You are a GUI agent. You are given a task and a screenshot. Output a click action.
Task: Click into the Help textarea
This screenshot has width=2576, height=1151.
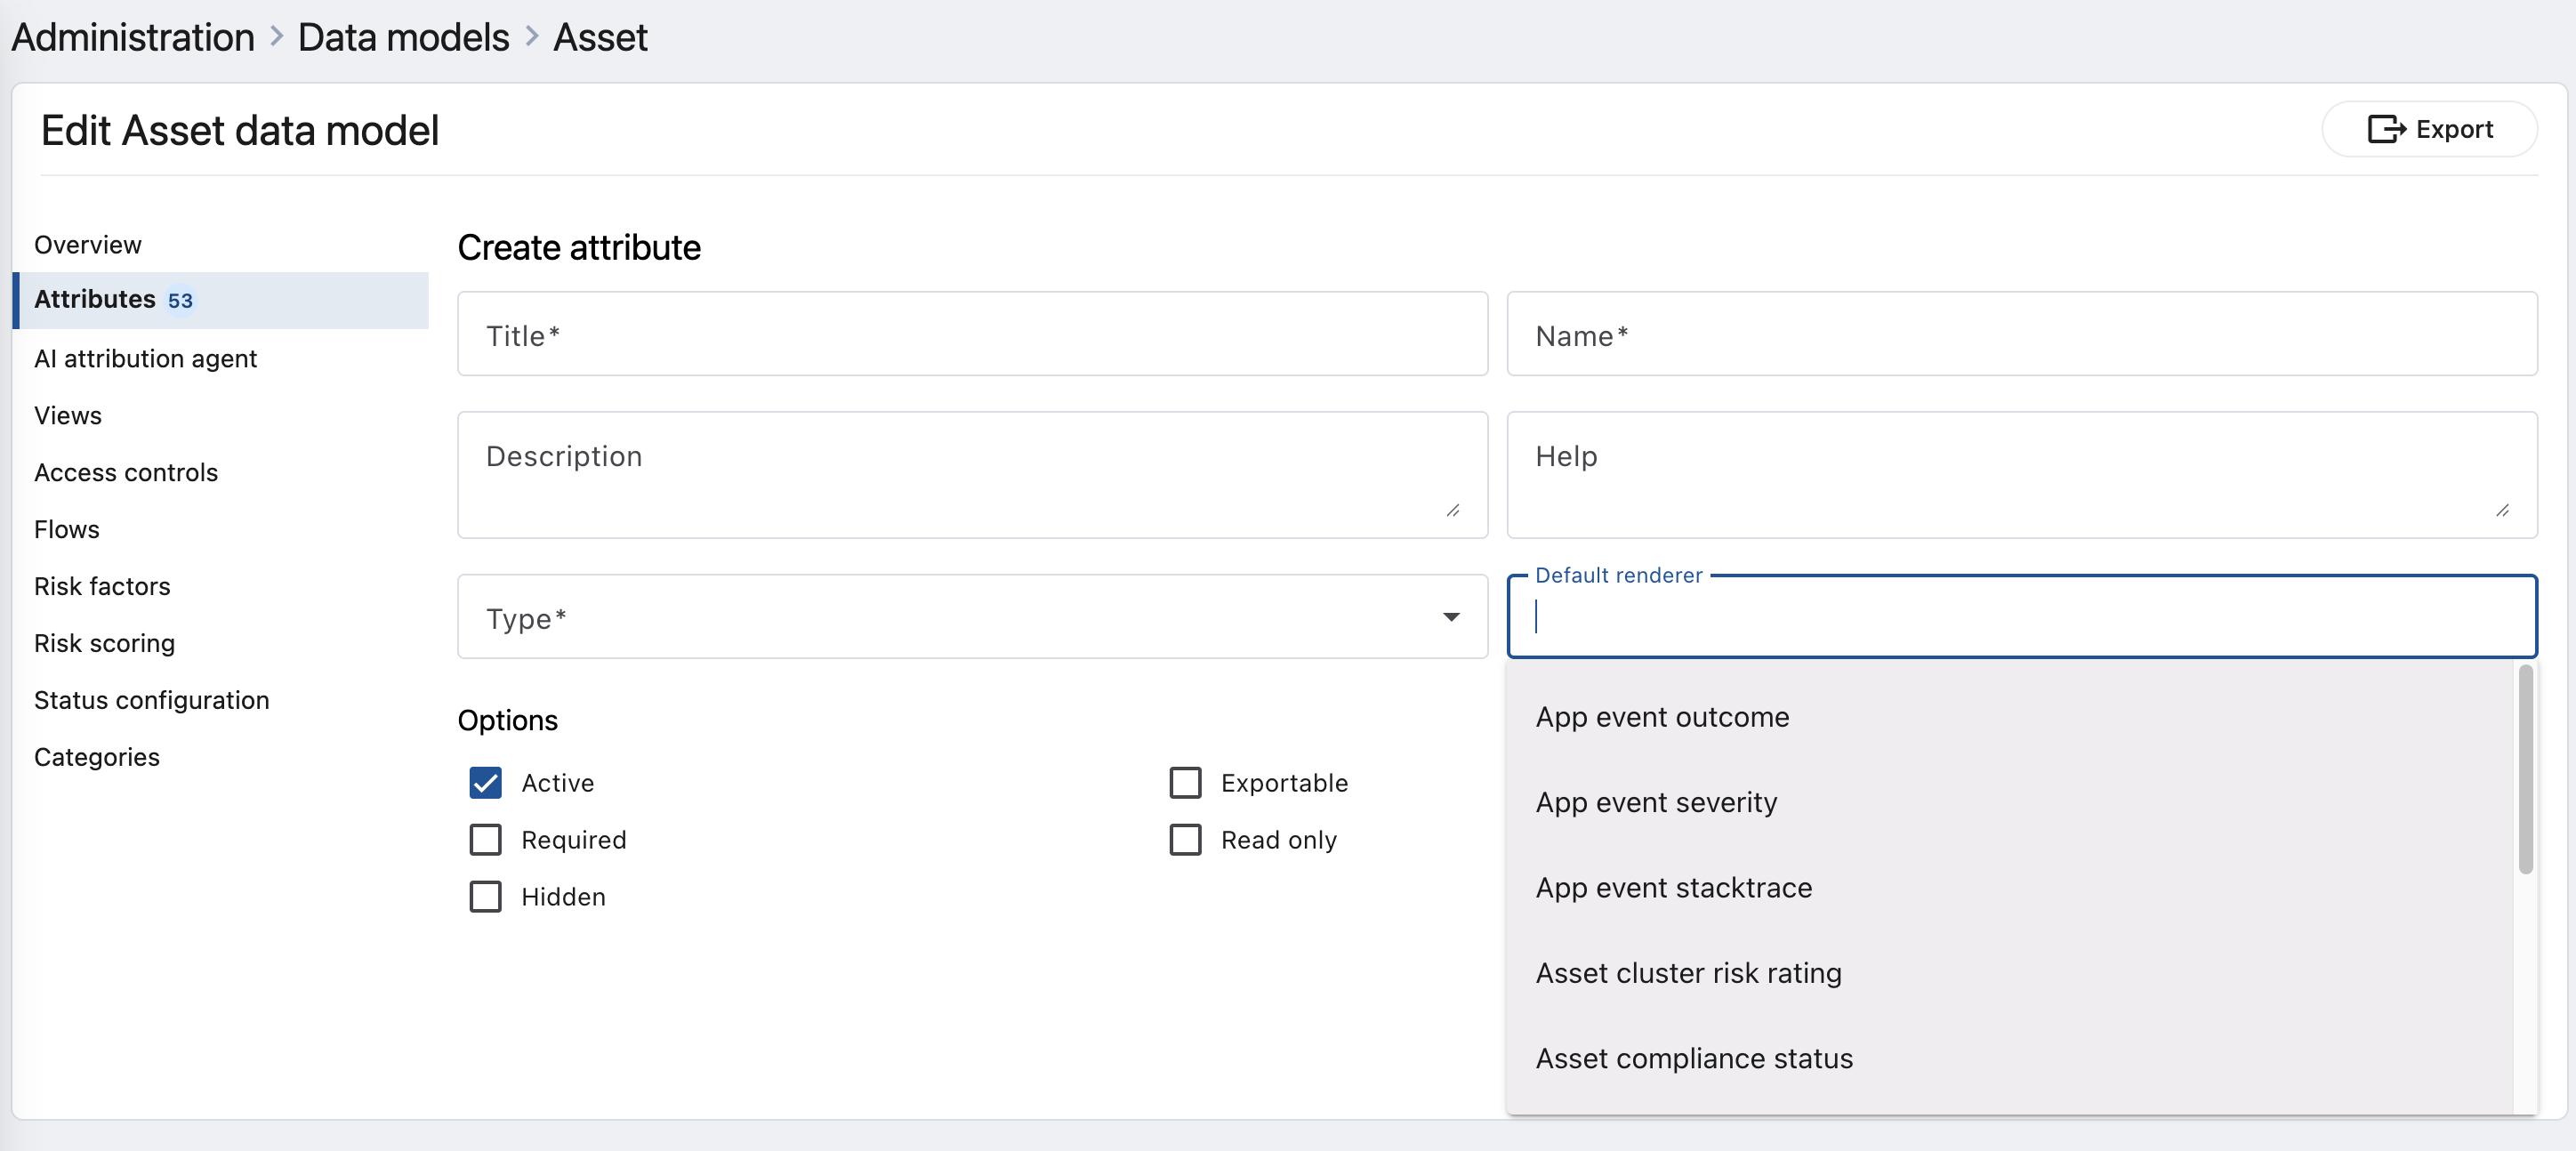2021,475
